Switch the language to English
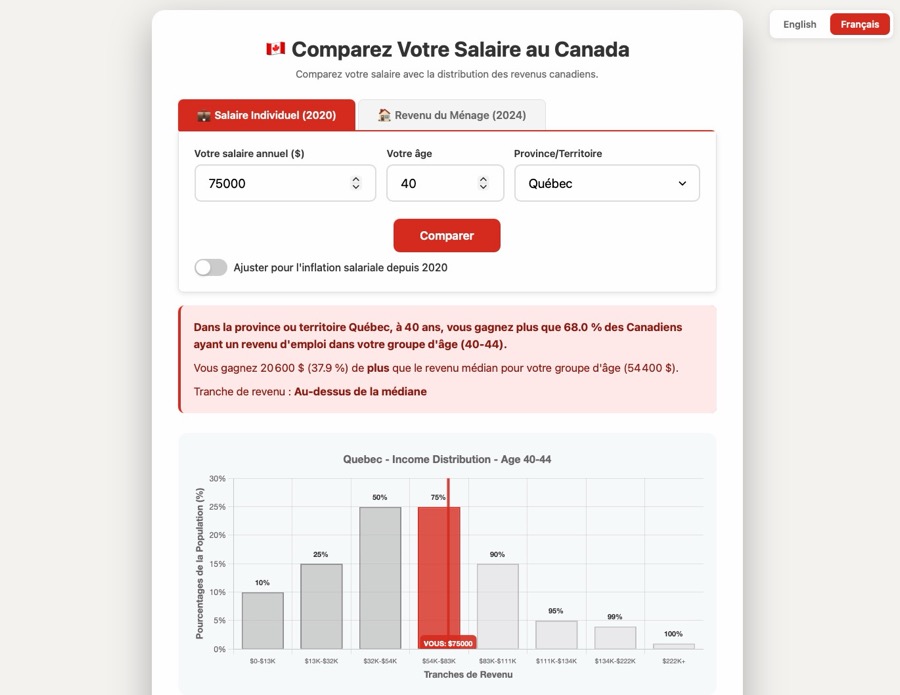 pos(800,24)
